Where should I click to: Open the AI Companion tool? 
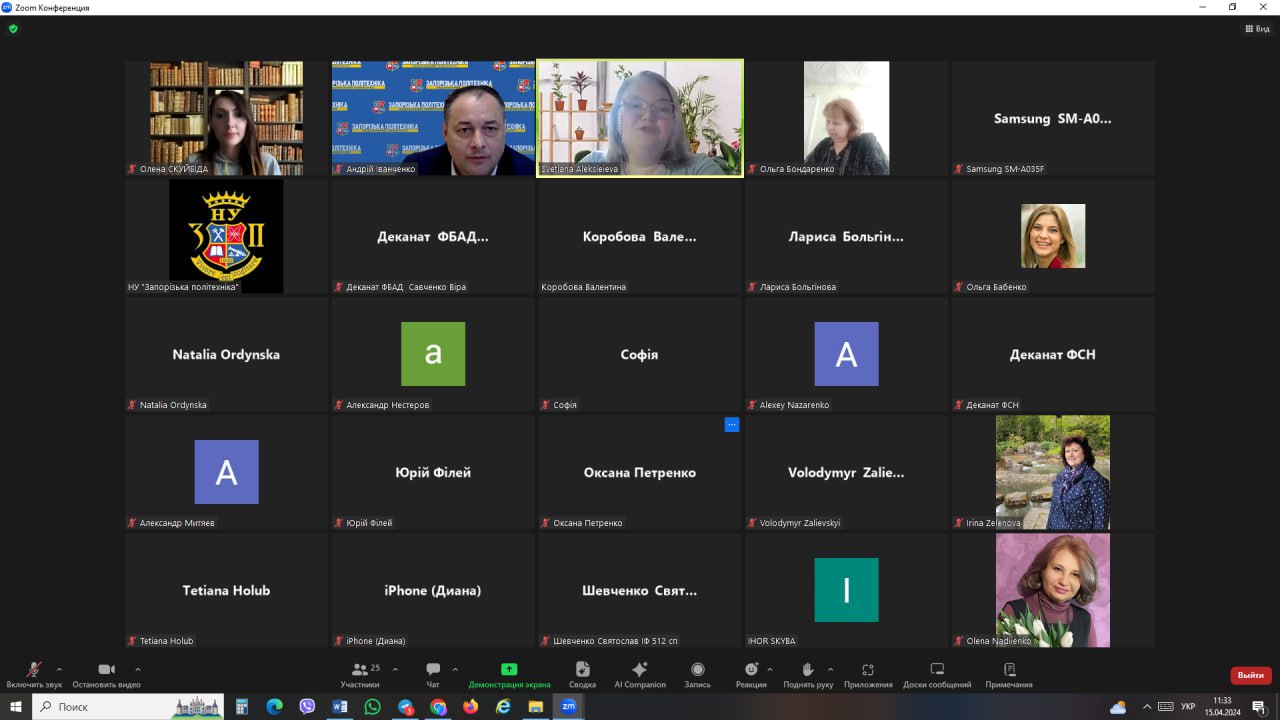point(640,674)
